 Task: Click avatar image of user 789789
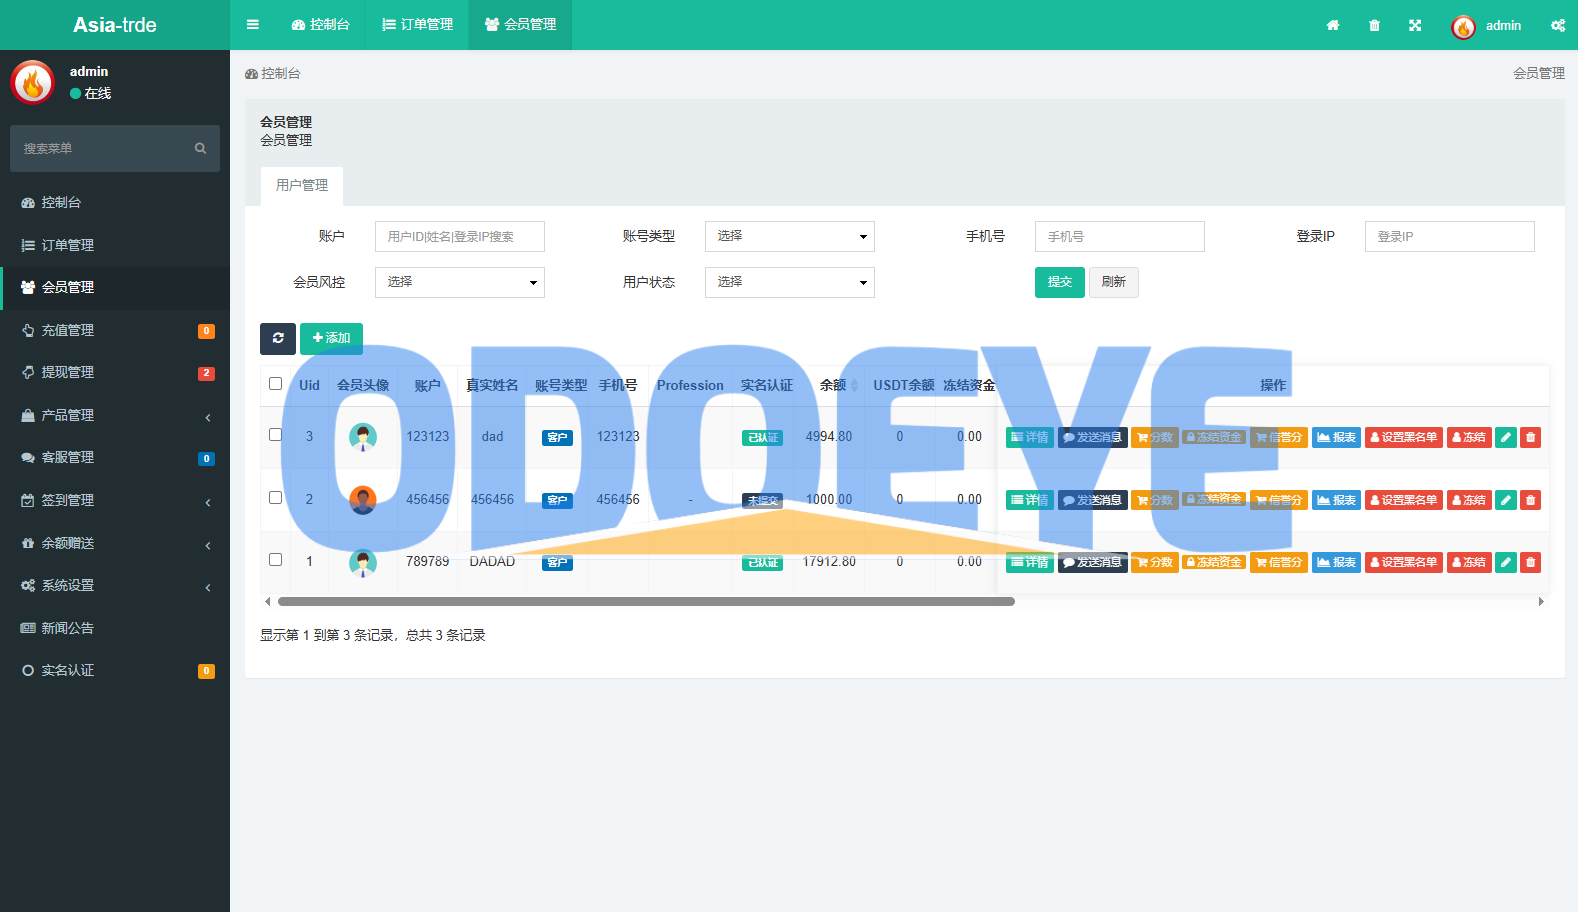click(363, 562)
